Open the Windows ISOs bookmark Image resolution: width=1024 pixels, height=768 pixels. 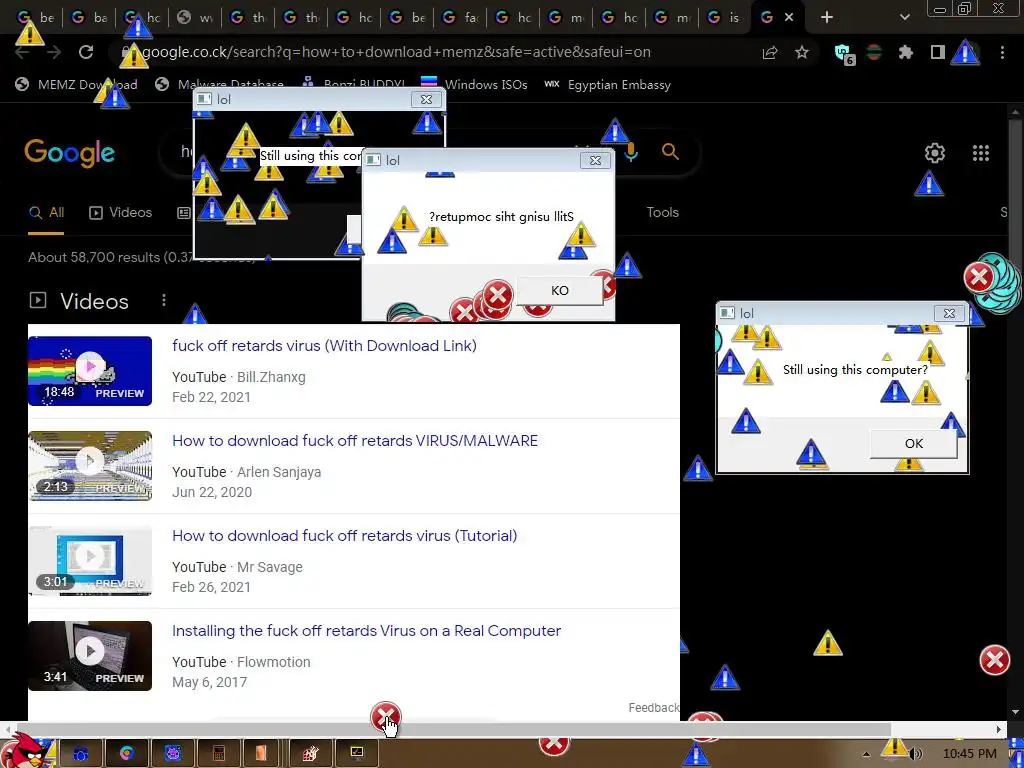point(474,85)
